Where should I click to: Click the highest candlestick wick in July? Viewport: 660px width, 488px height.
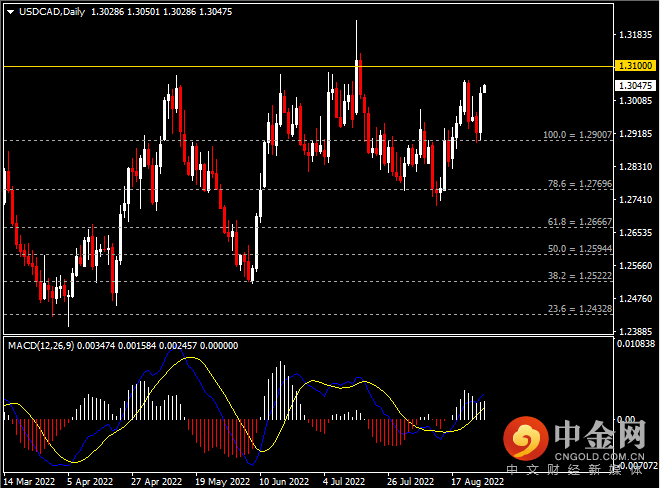click(357, 38)
